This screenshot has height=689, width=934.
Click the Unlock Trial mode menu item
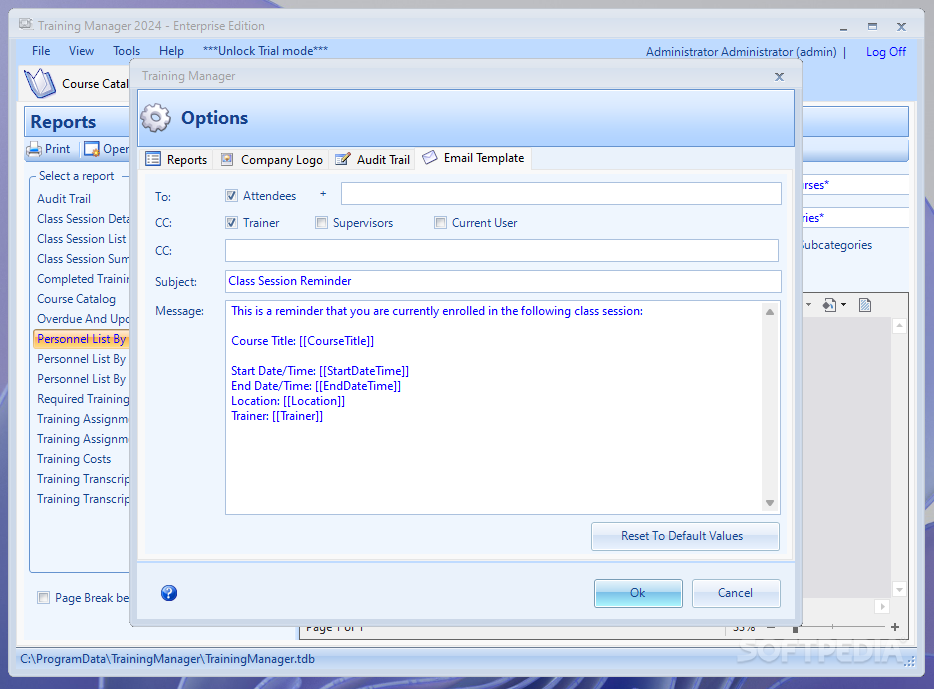[x=265, y=51]
